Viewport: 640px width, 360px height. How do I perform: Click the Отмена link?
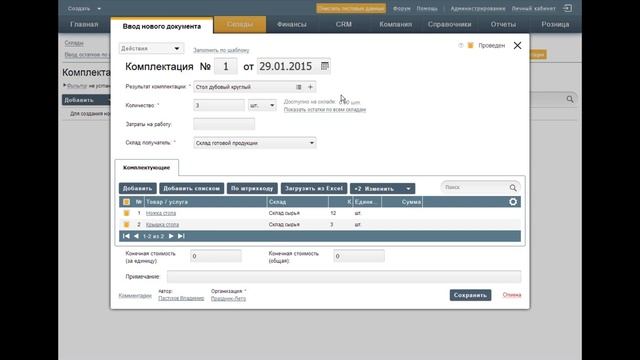(x=512, y=295)
